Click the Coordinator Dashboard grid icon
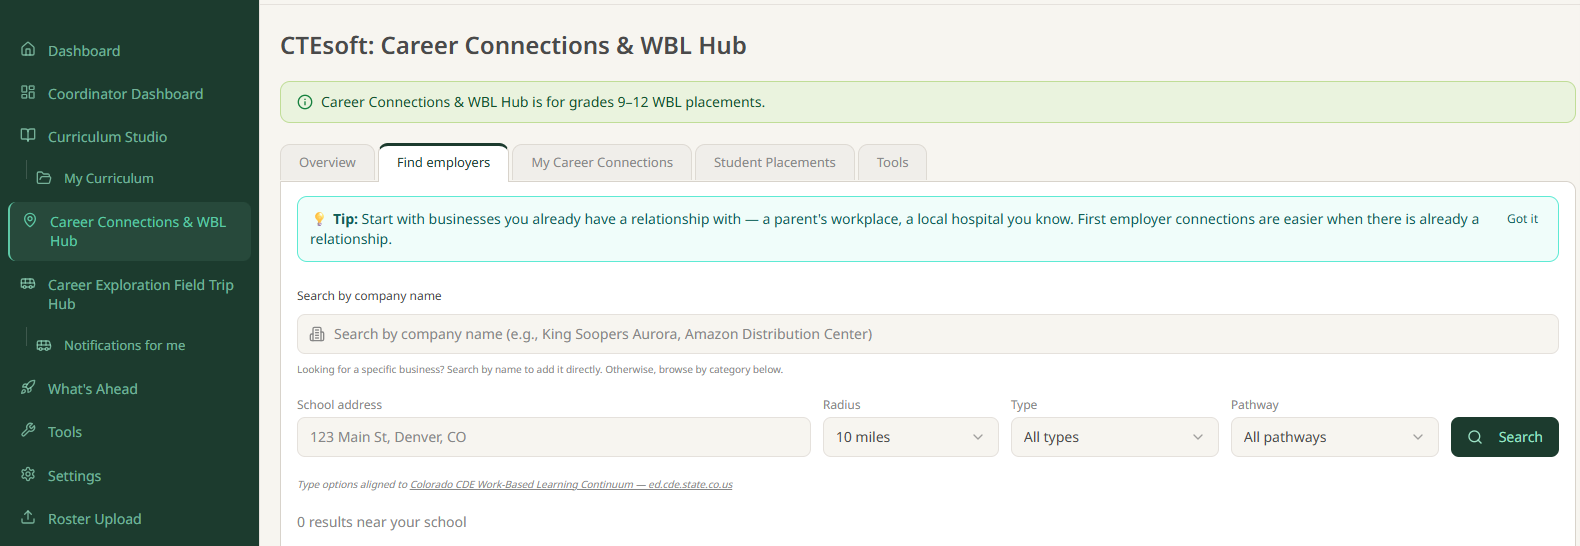1580x546 pixels. (x=28, y=92)
